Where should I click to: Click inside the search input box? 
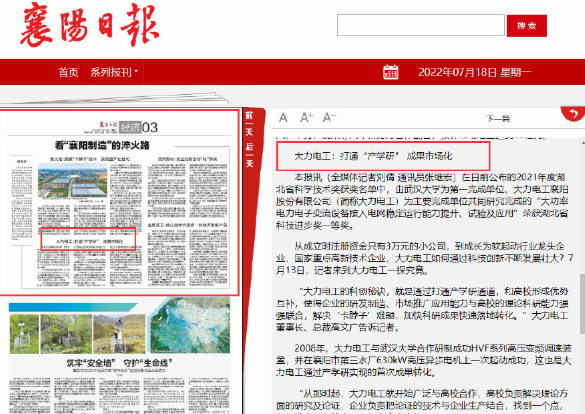421,25
